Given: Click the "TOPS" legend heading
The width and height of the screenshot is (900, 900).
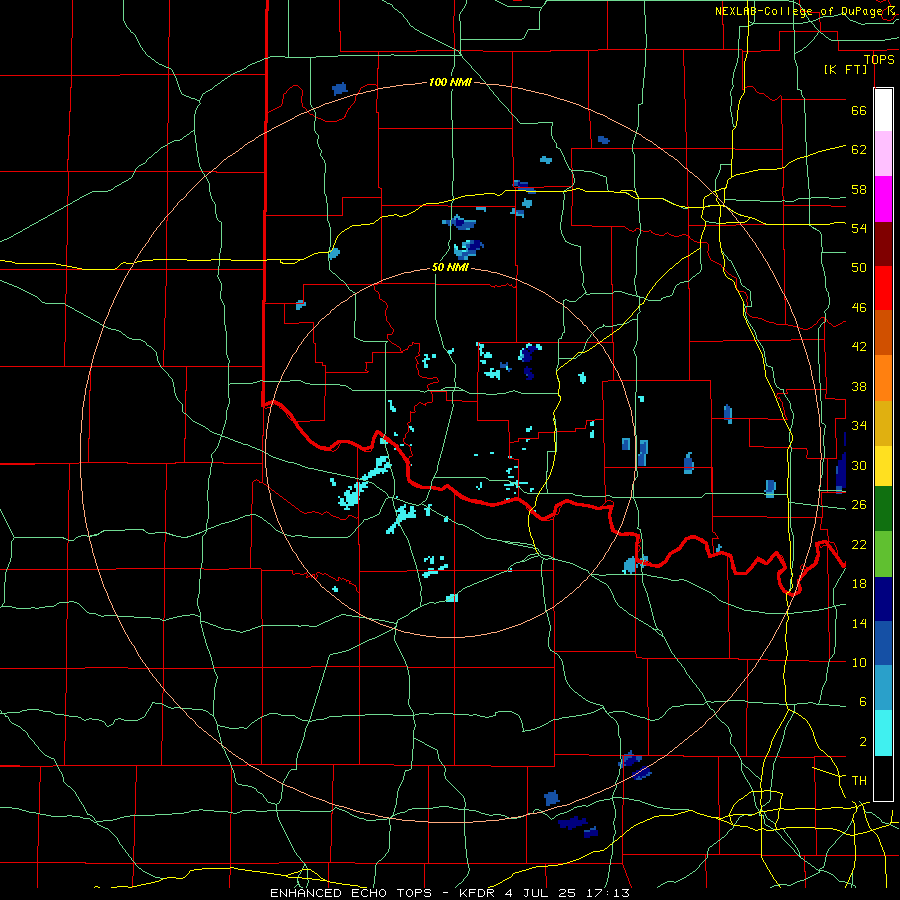Looking at the screenshot, I should [879, 60].
